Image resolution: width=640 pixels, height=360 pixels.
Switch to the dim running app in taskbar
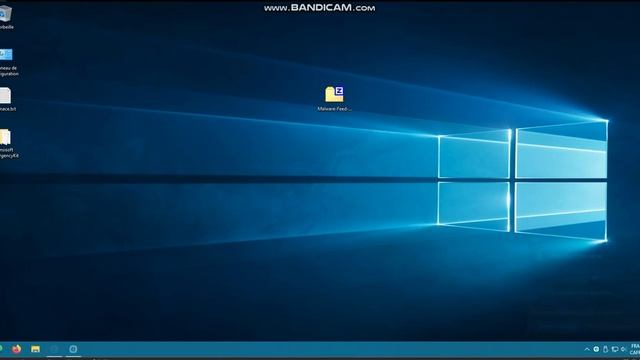(54, 349)
